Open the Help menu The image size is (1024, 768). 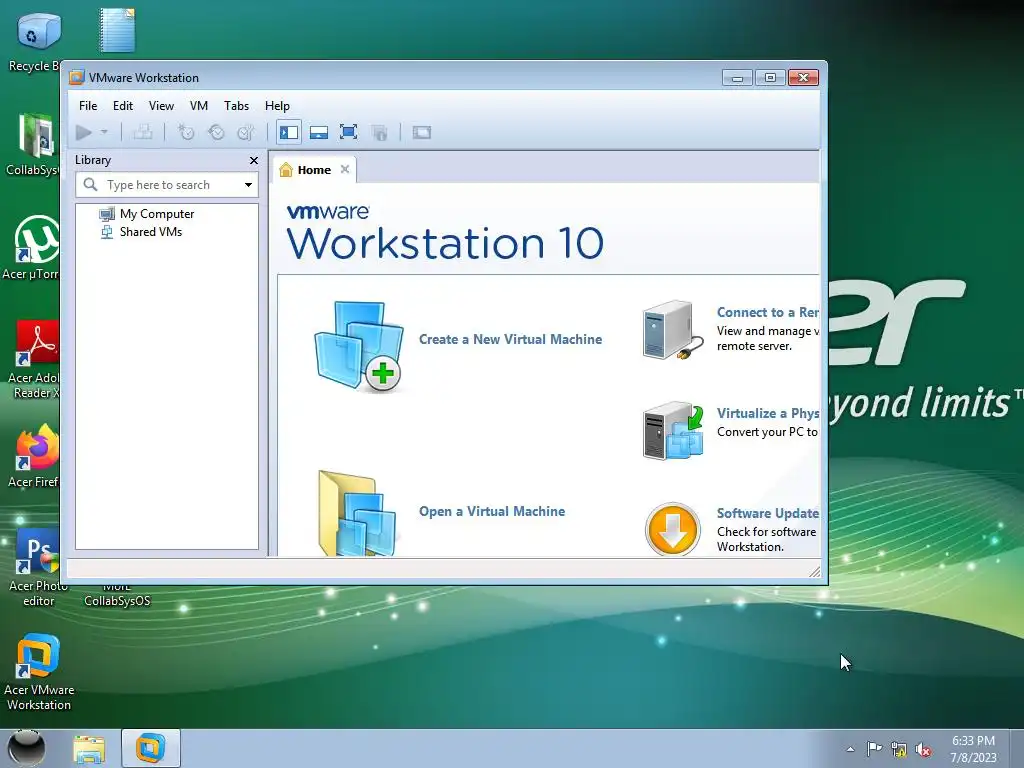(x=277, y=106)
